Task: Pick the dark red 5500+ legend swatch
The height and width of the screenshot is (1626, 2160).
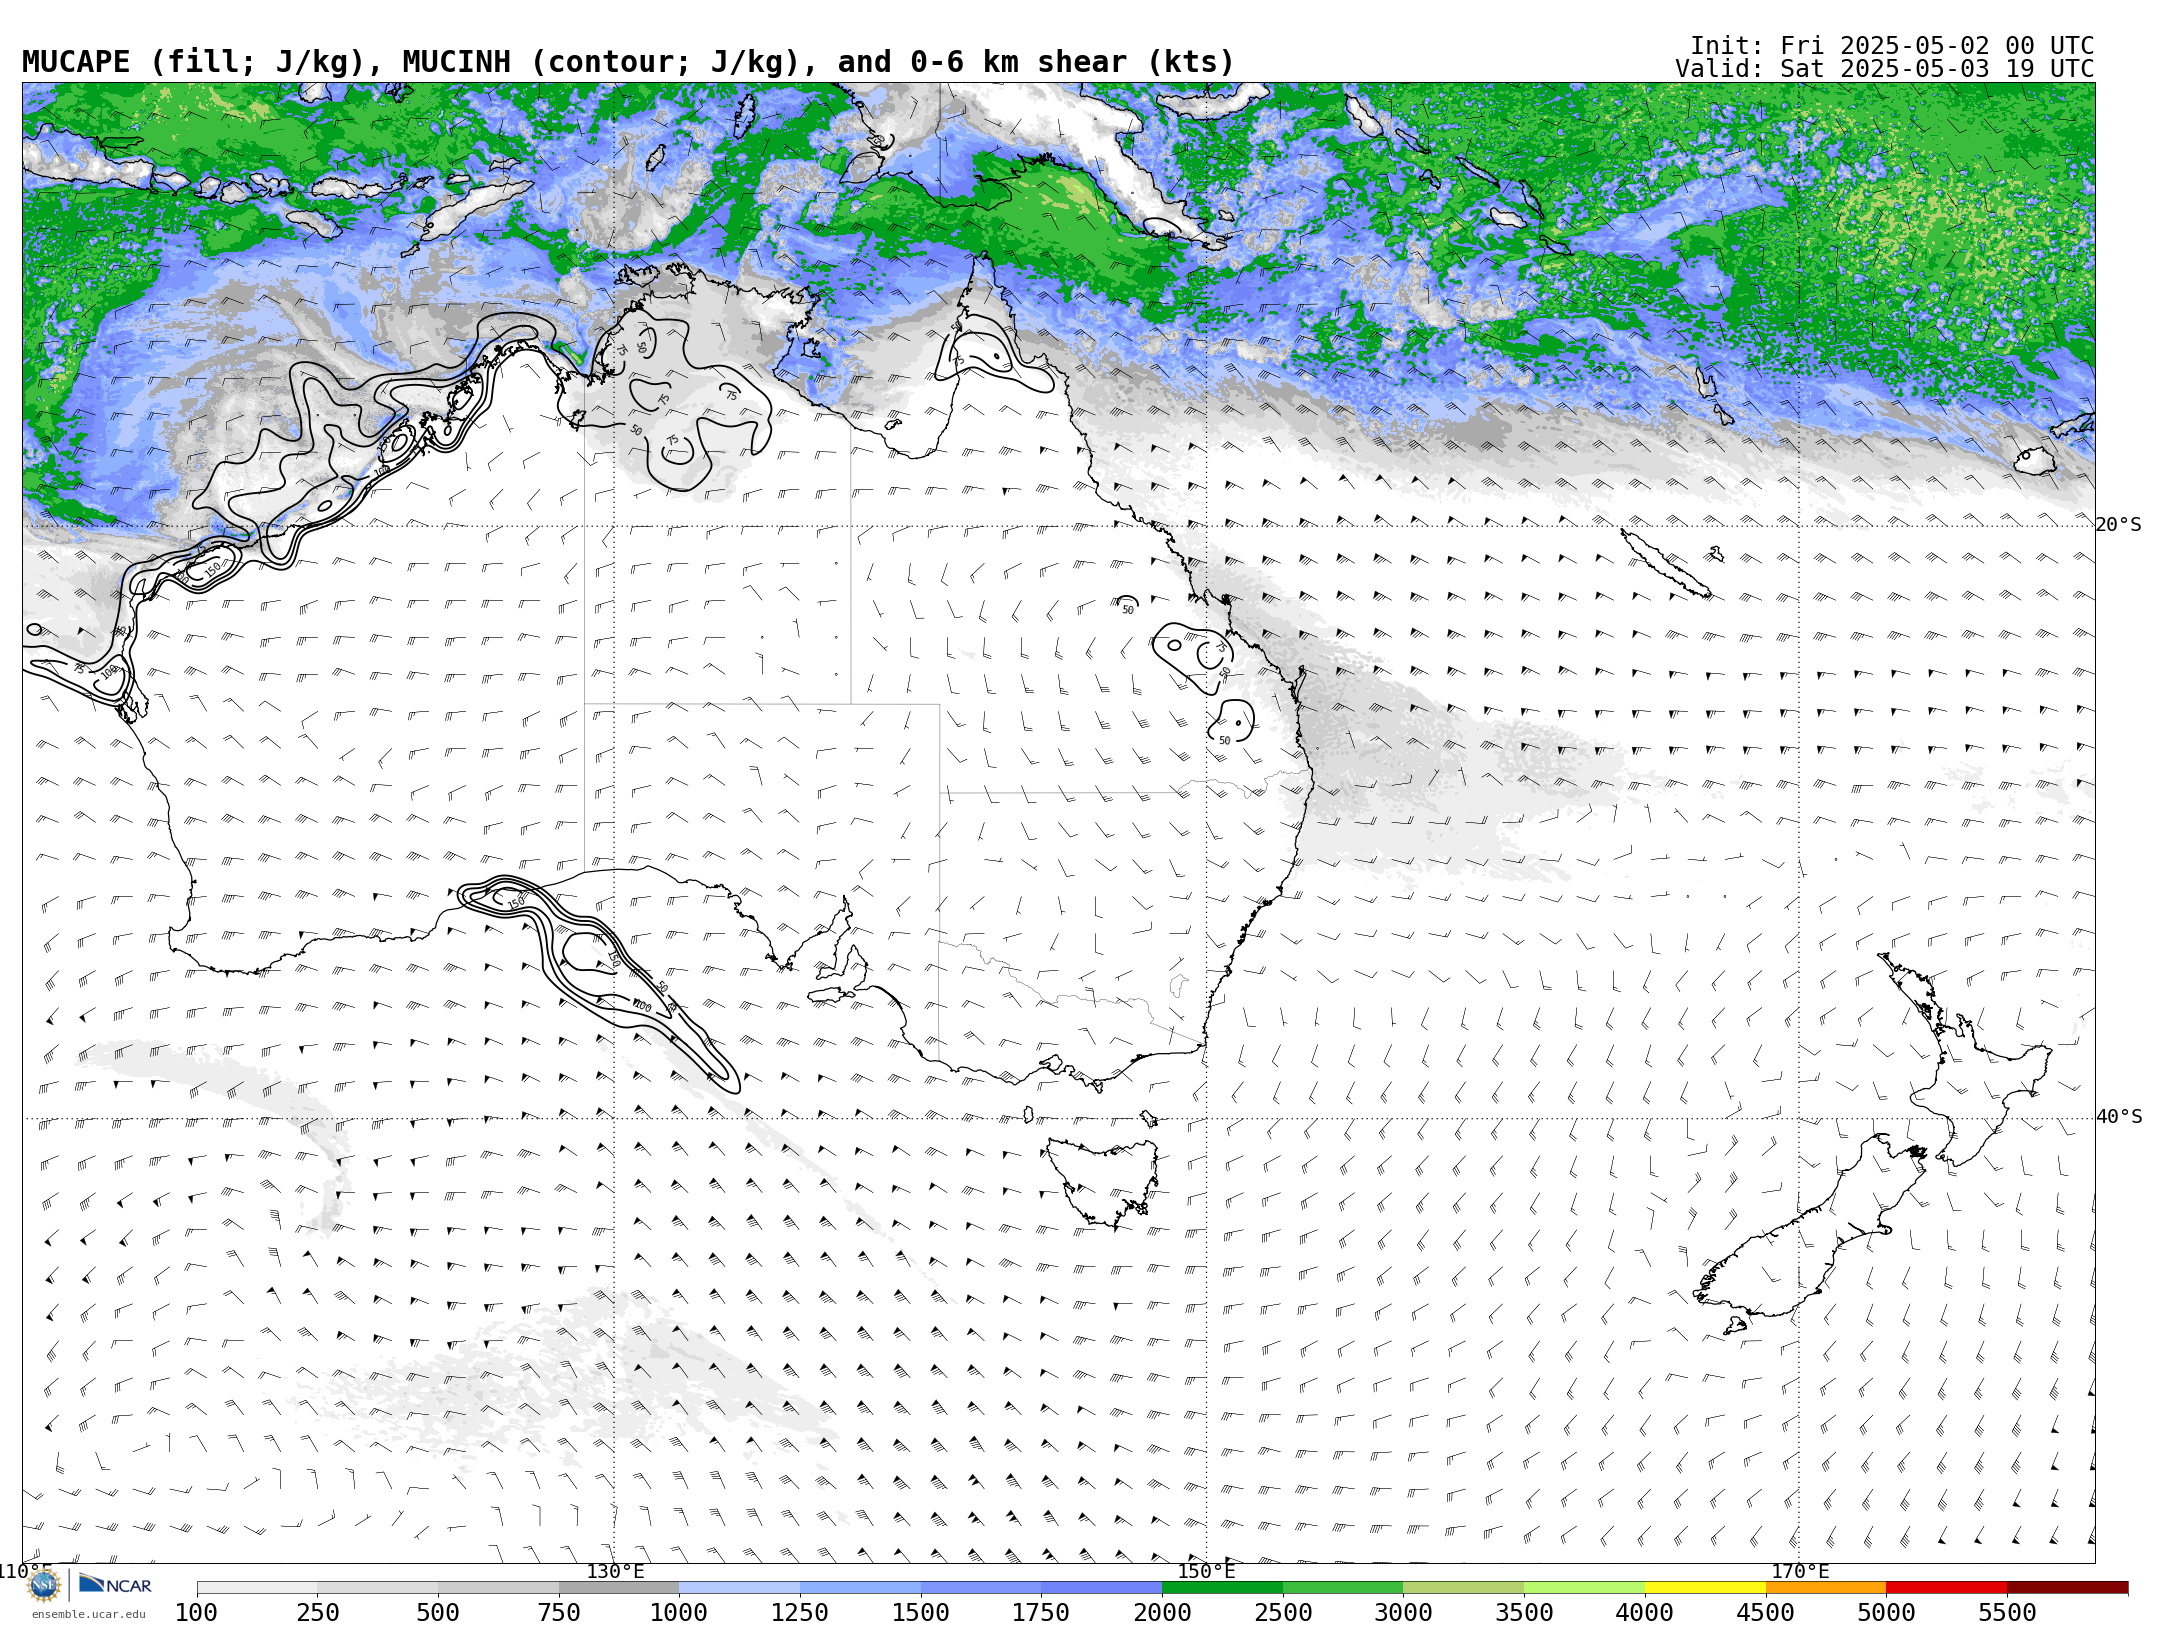Action: [x=2067, y=1588]
